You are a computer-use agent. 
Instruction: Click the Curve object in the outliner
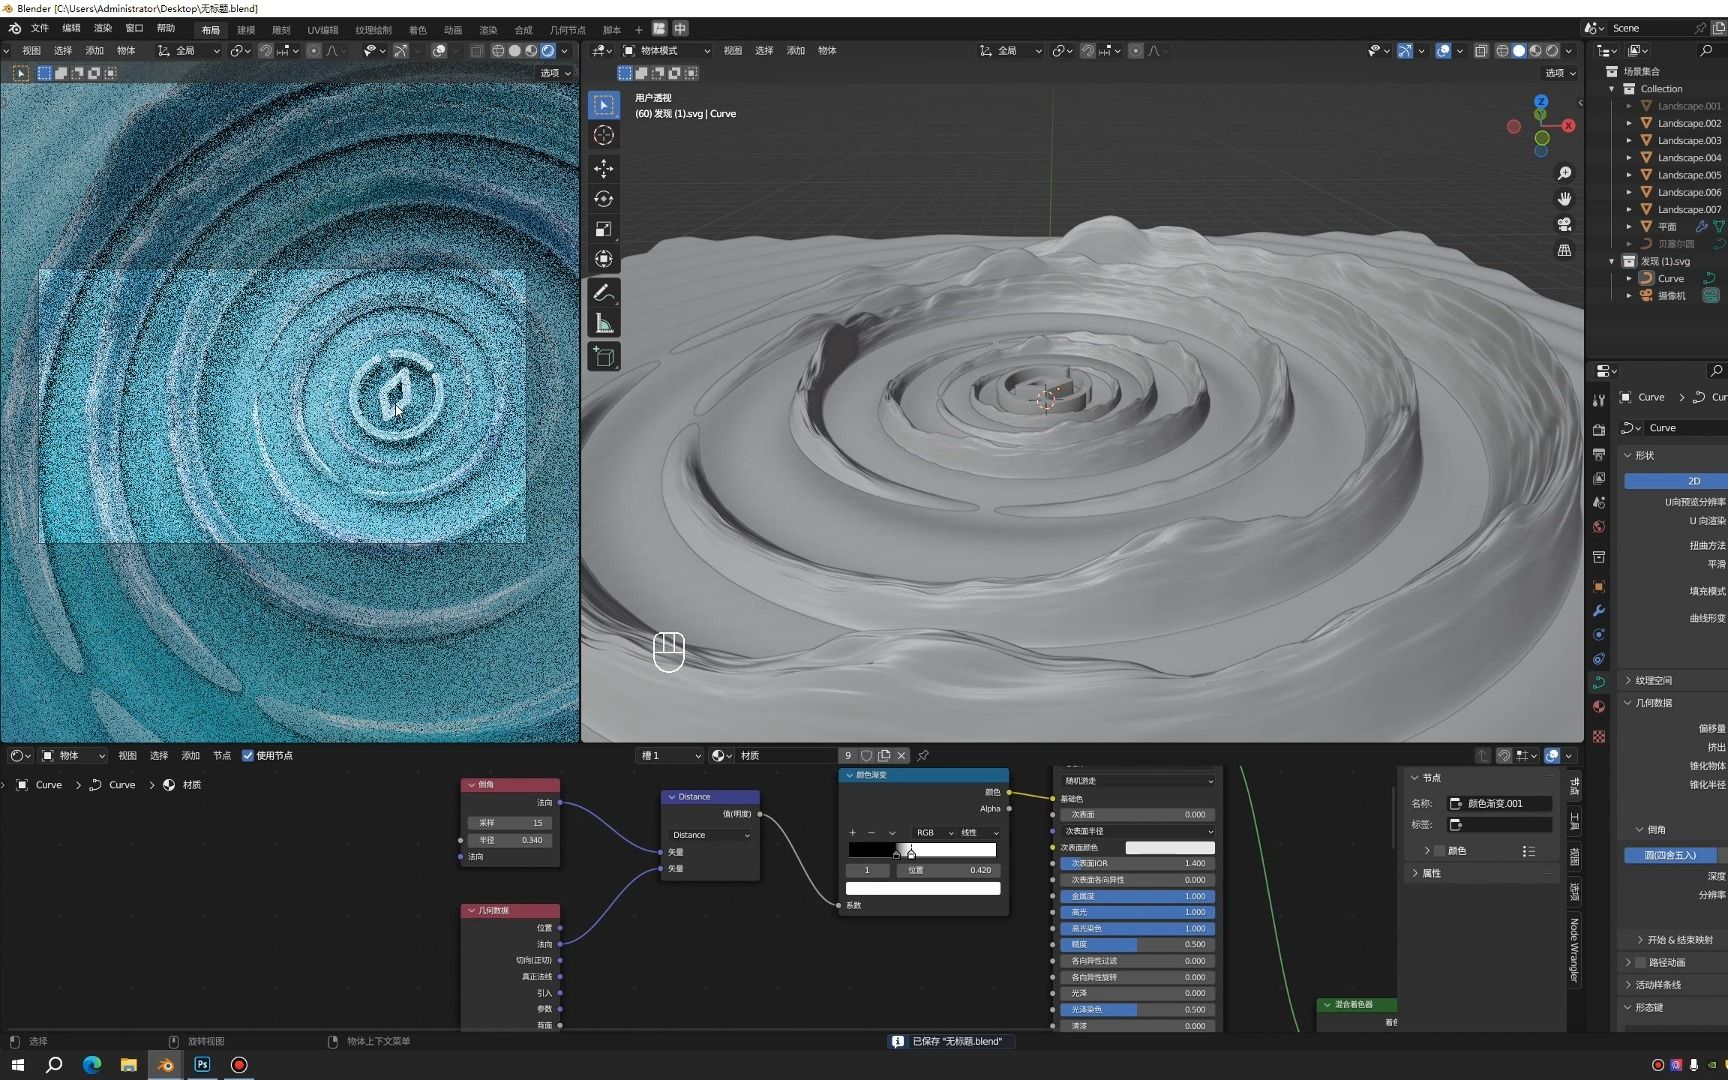tap(1671, 279)
